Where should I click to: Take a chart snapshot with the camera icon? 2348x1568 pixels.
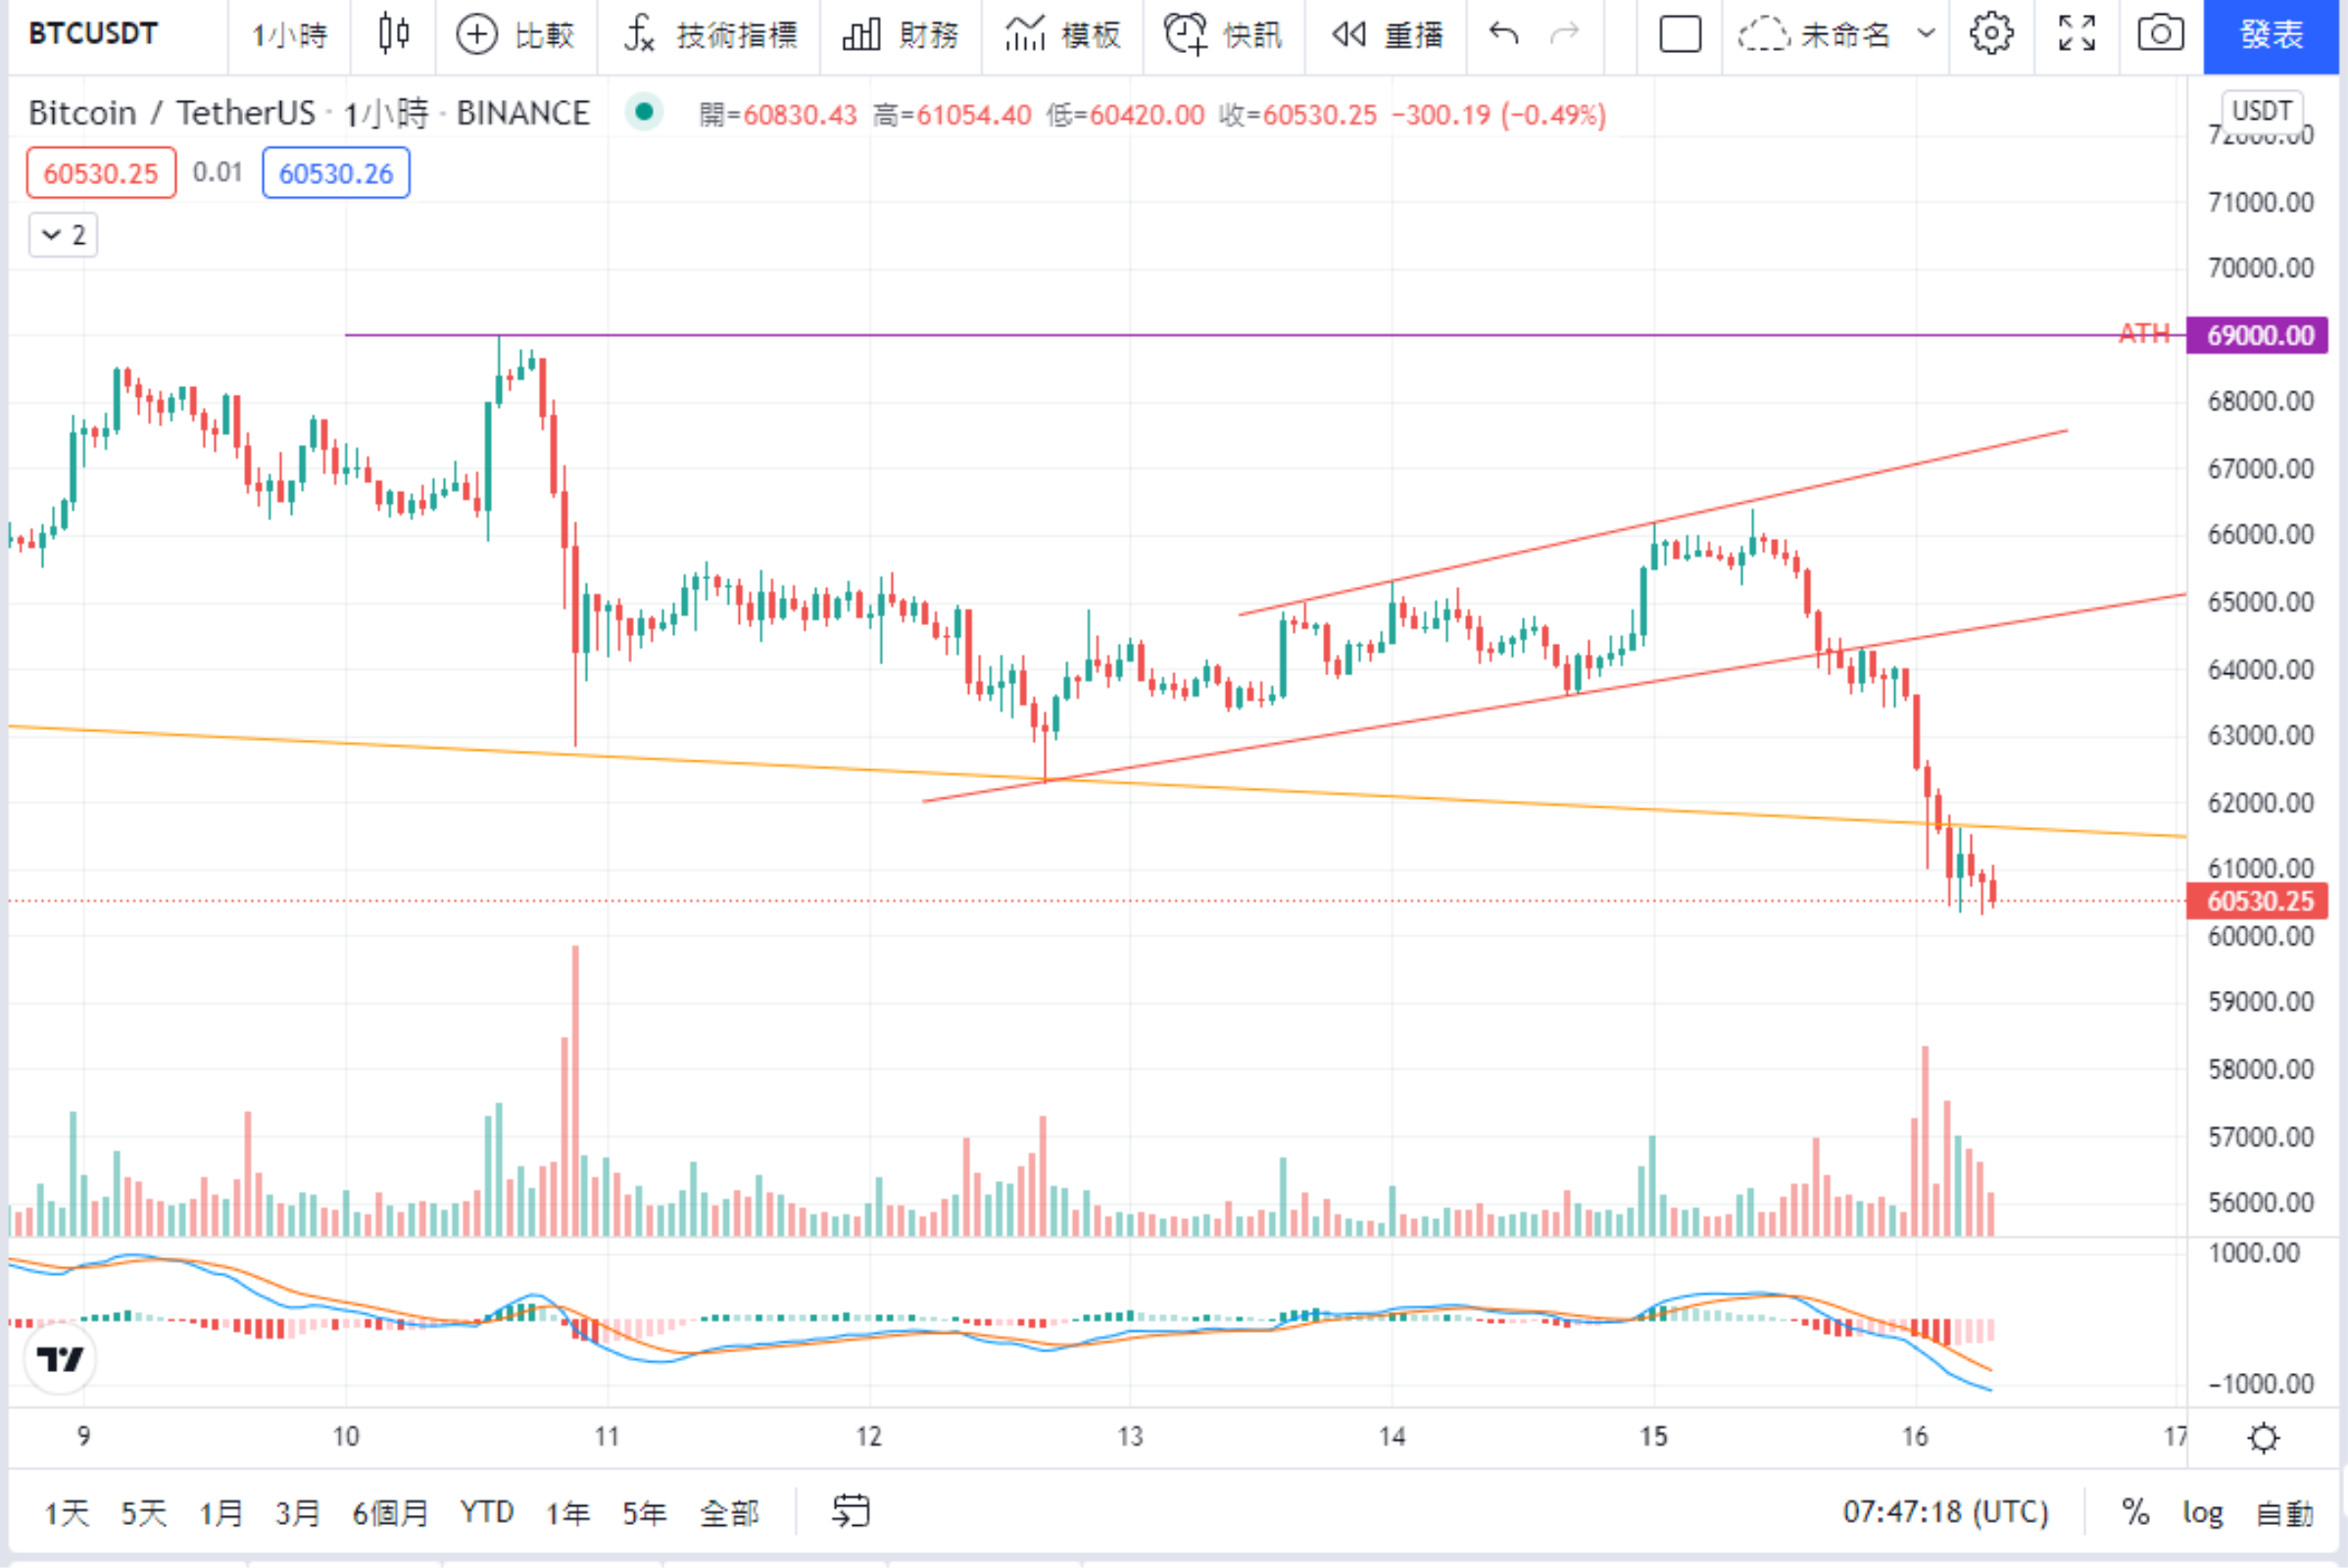point(2160,34)
